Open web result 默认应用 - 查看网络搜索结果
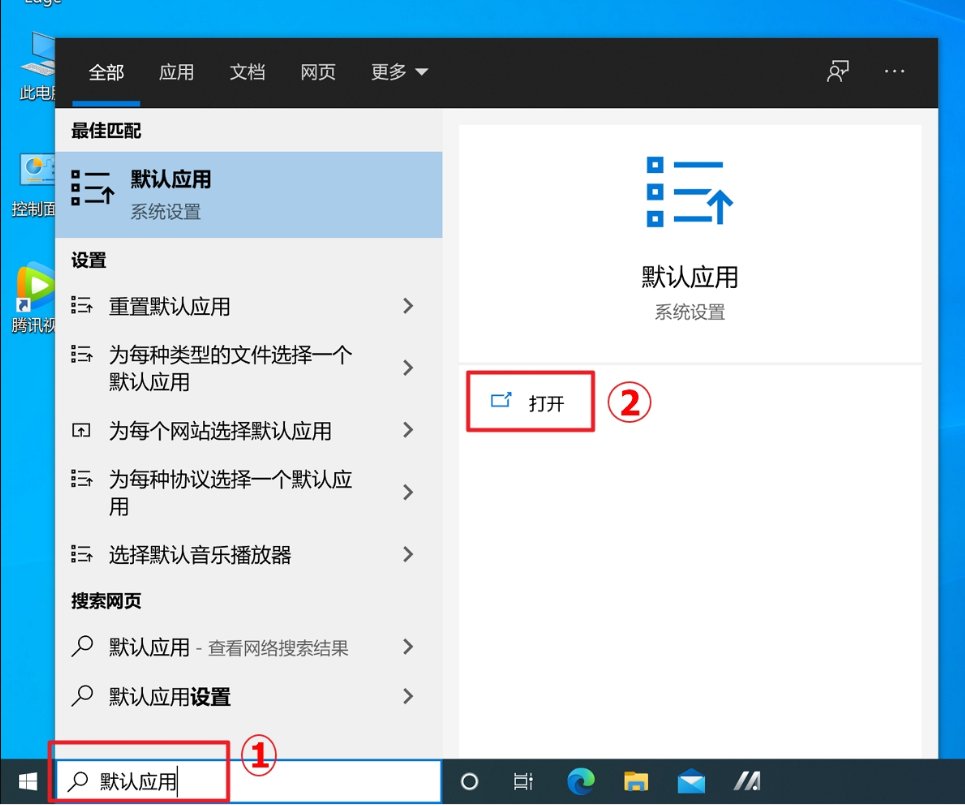 pos(249,647)
